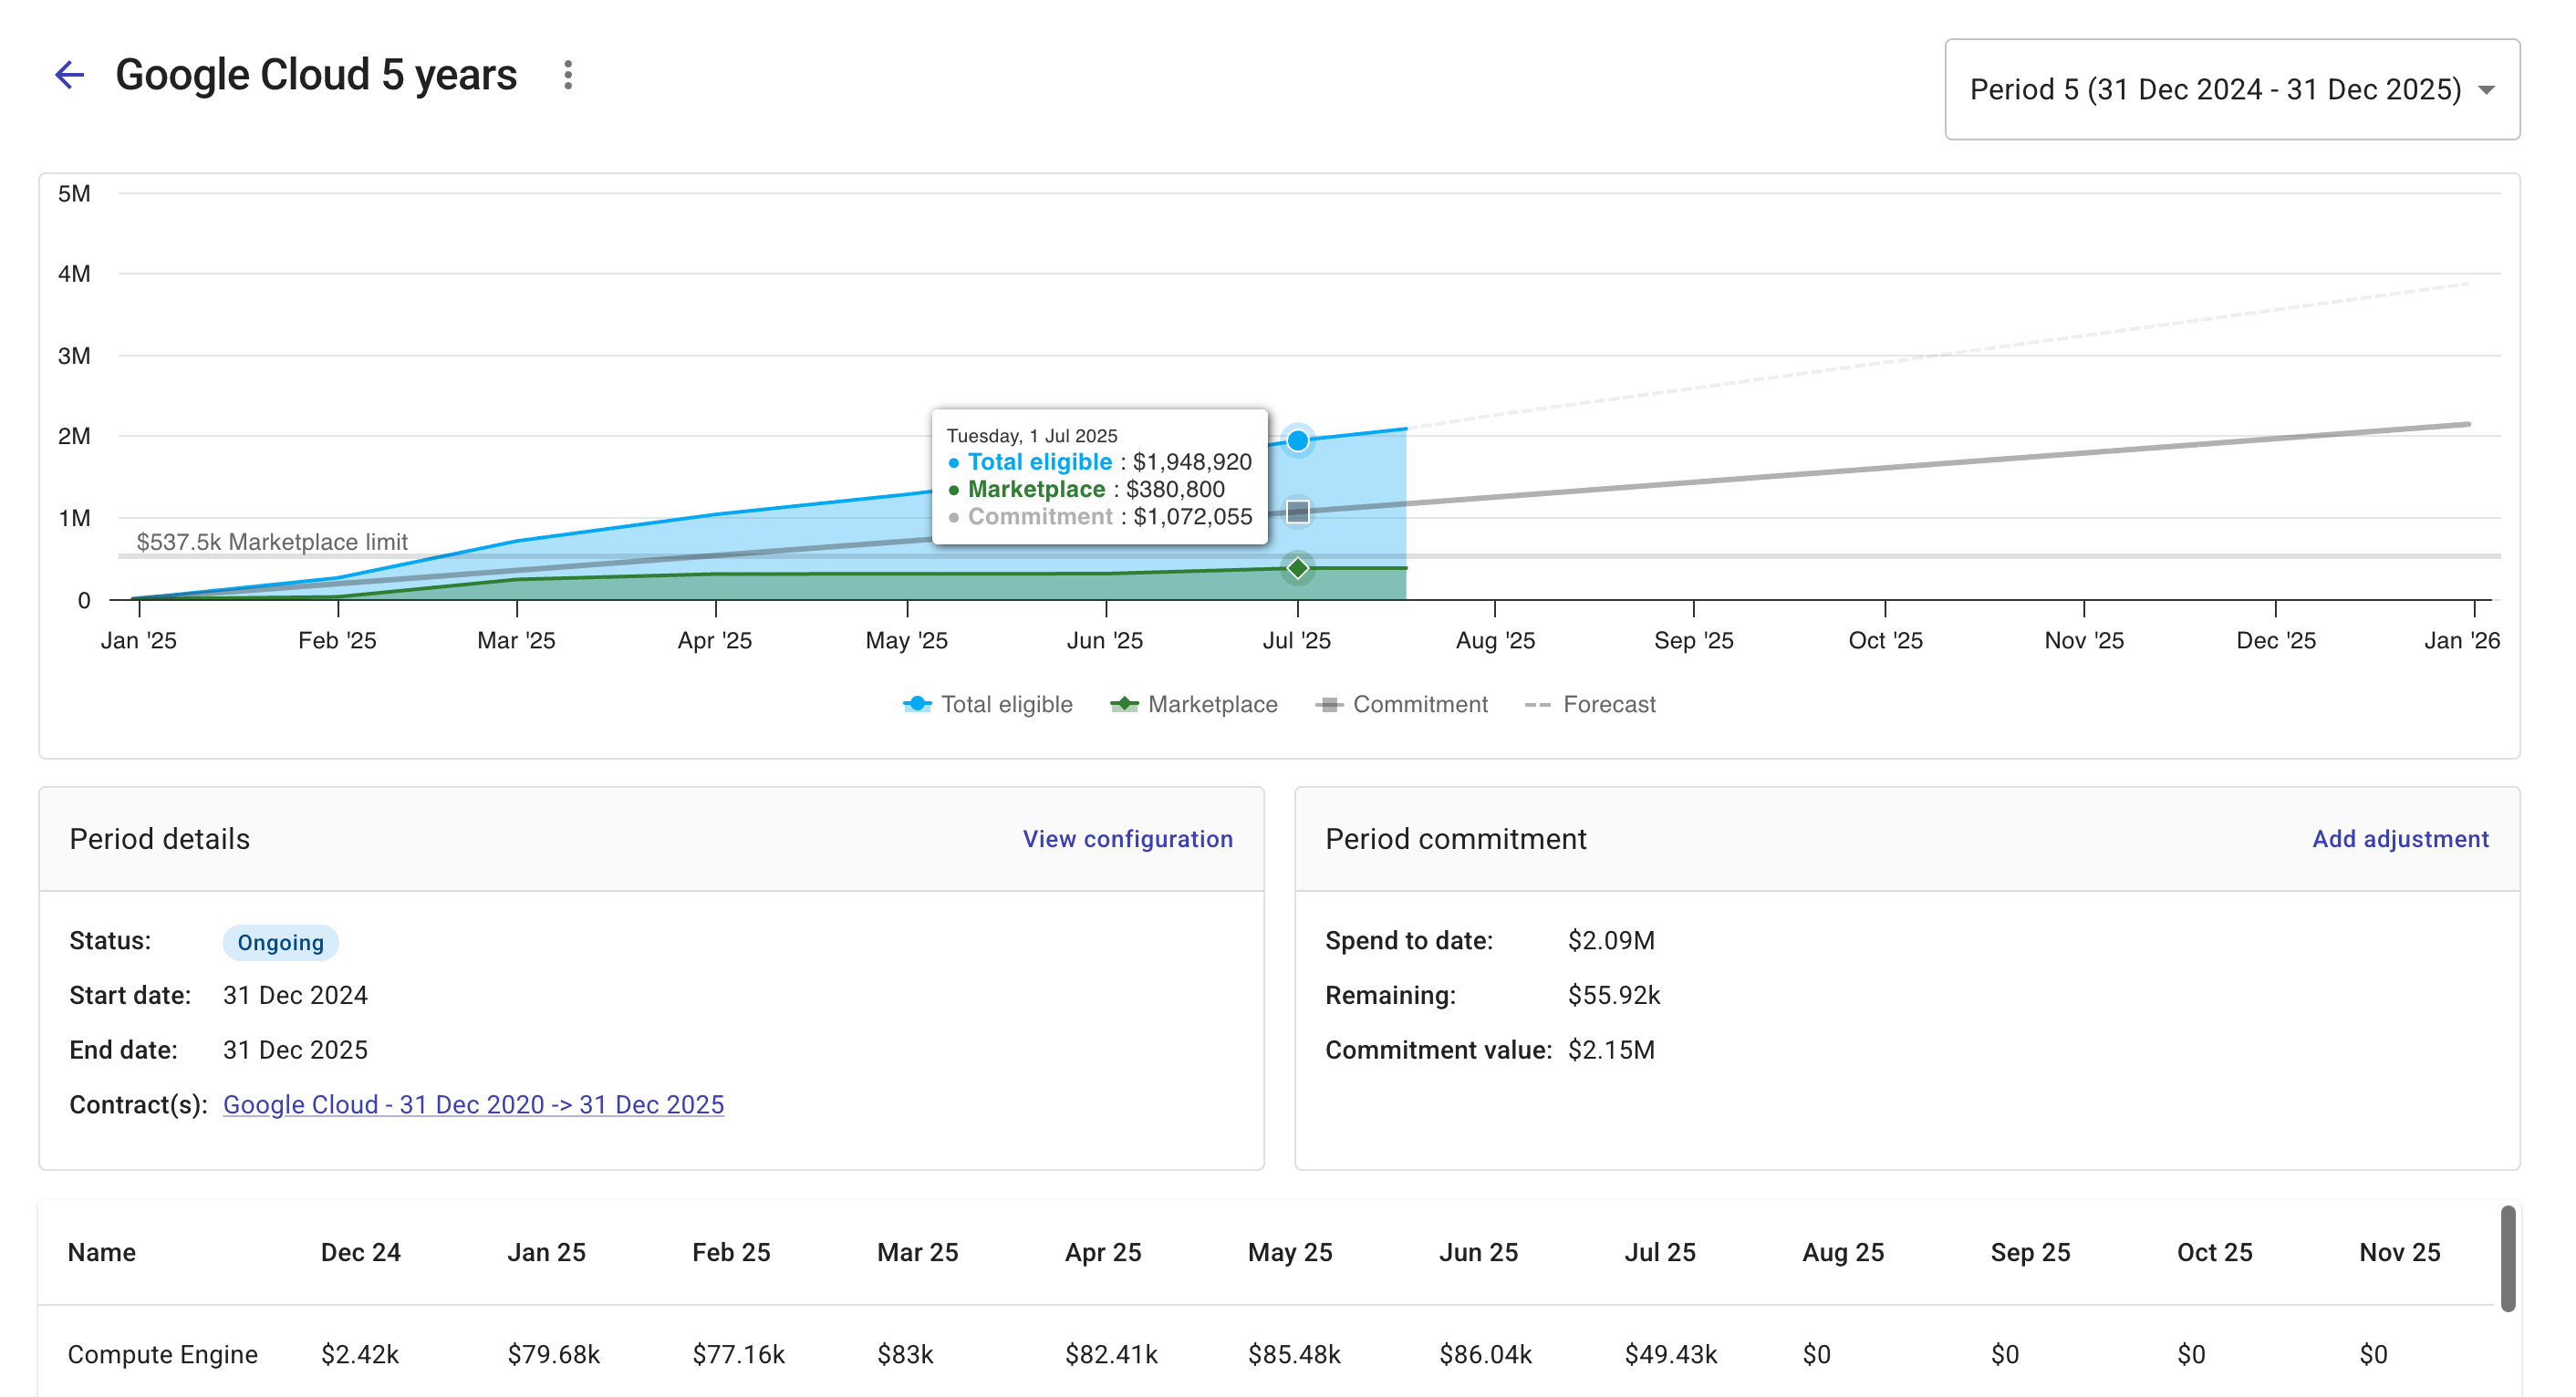Select the blue Total eligible legend marker
The width and height of the screenshot is (2576, 1397).
(917, 704)
